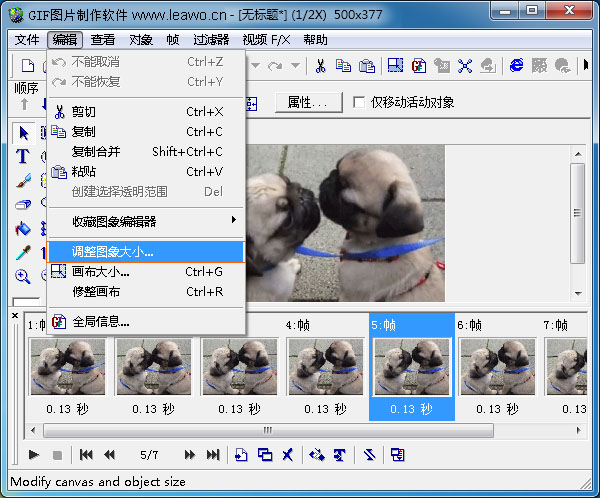Open the 查看 menu

click(x=103, y=40)
